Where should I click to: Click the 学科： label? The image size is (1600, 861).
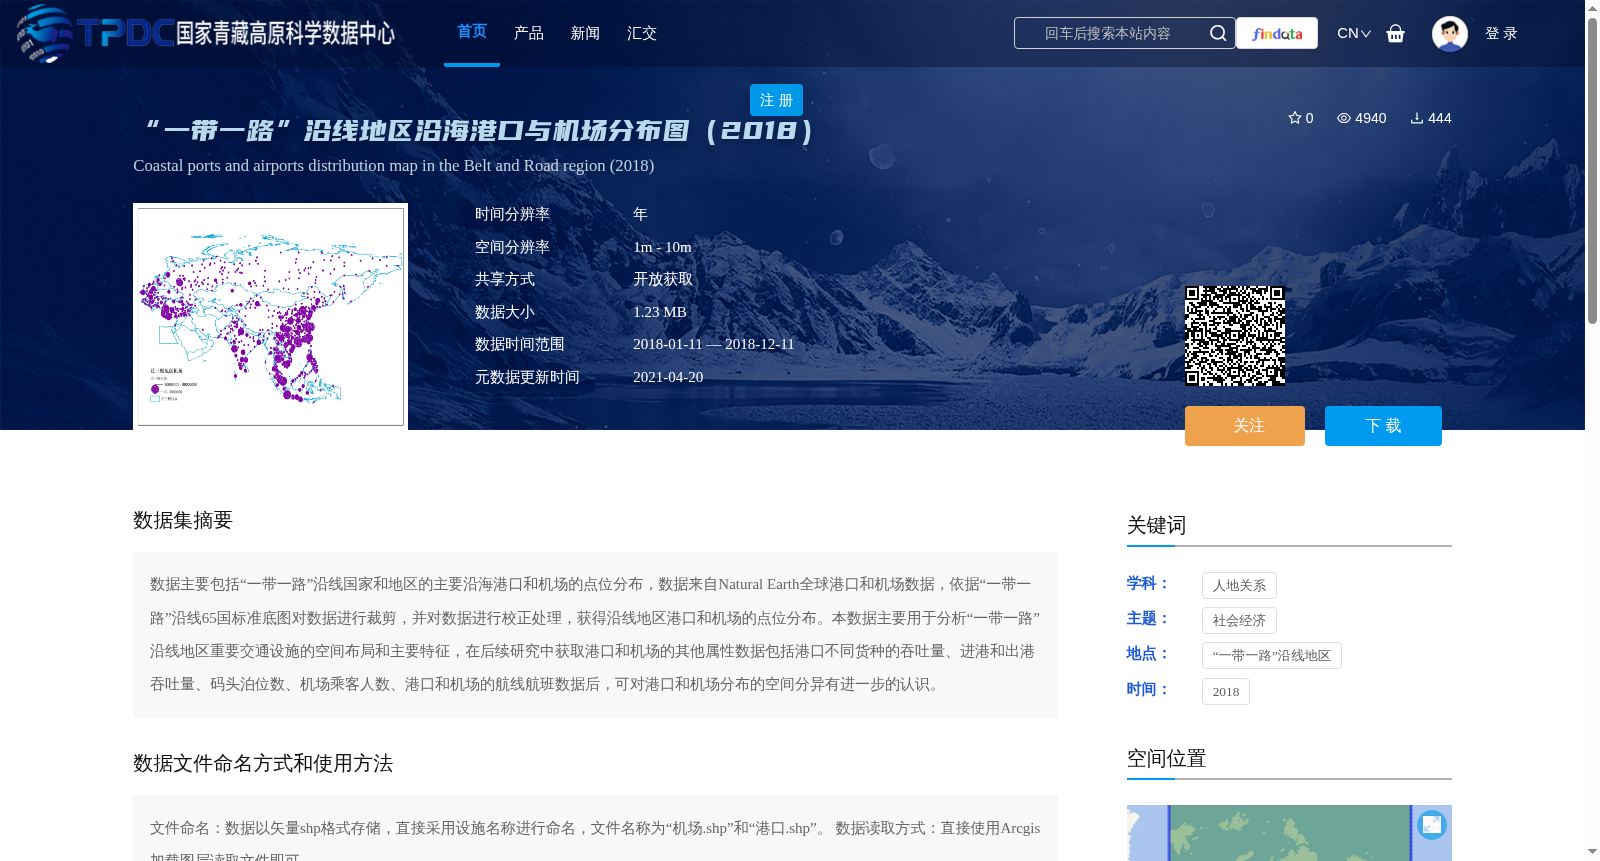tap(1148, 583)
